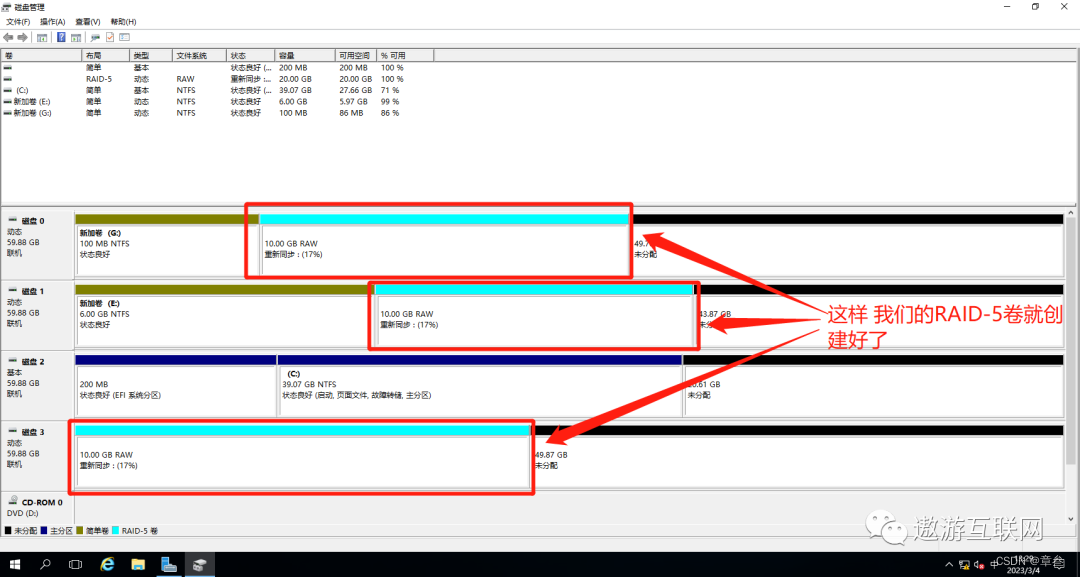Open taskbar search magnifier

point(45,565)
